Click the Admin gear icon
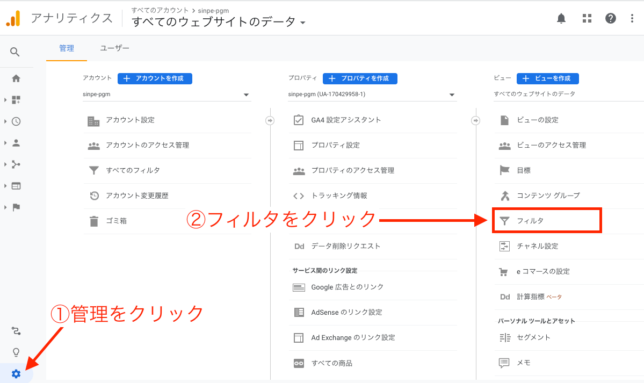644x383 pixels. tap(16, 374)
